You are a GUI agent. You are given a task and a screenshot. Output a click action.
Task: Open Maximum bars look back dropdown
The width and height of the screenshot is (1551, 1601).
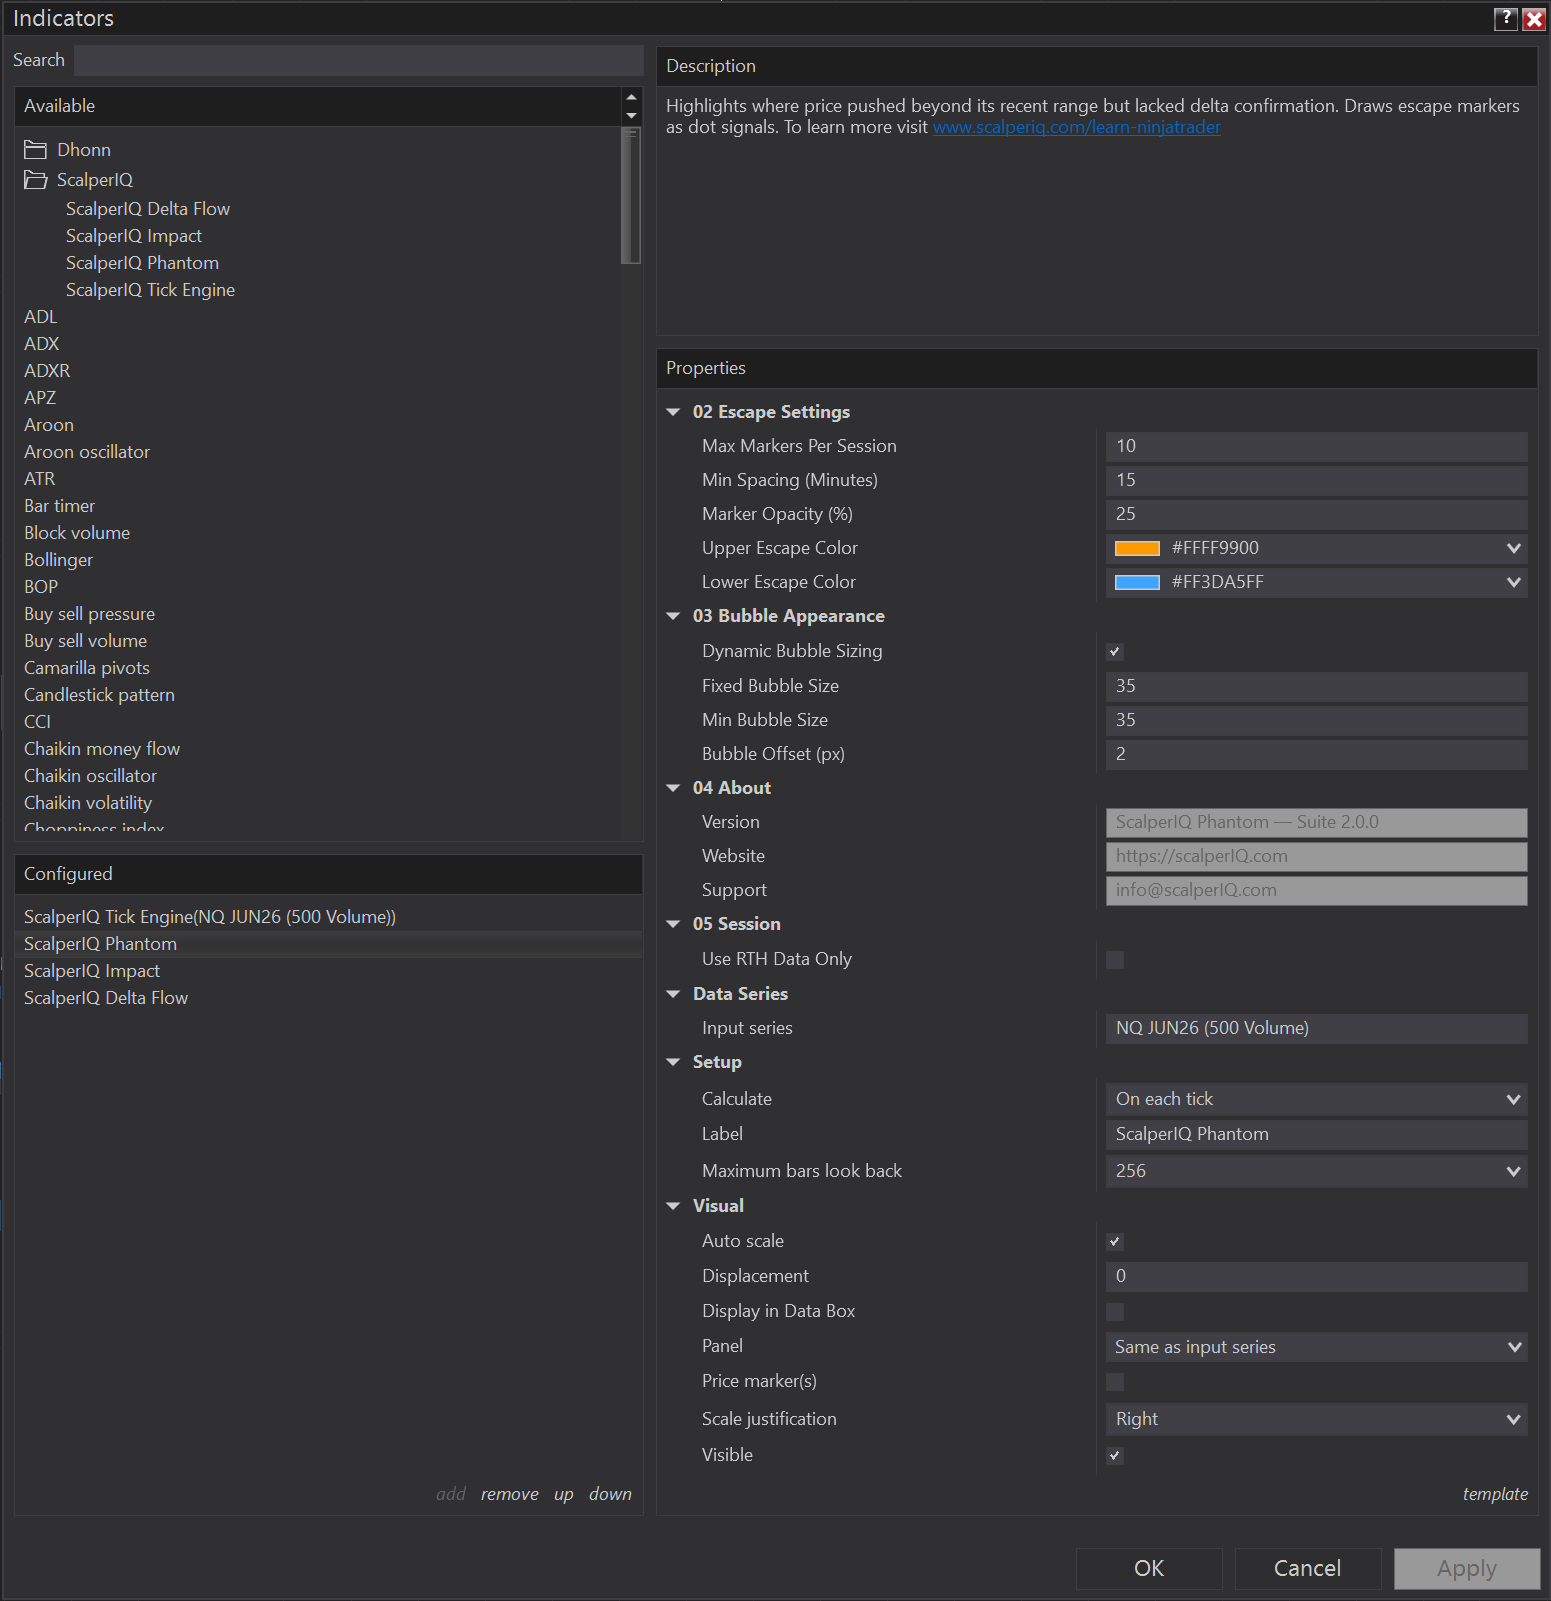pyautogui.click(x=1316, y=1171)
